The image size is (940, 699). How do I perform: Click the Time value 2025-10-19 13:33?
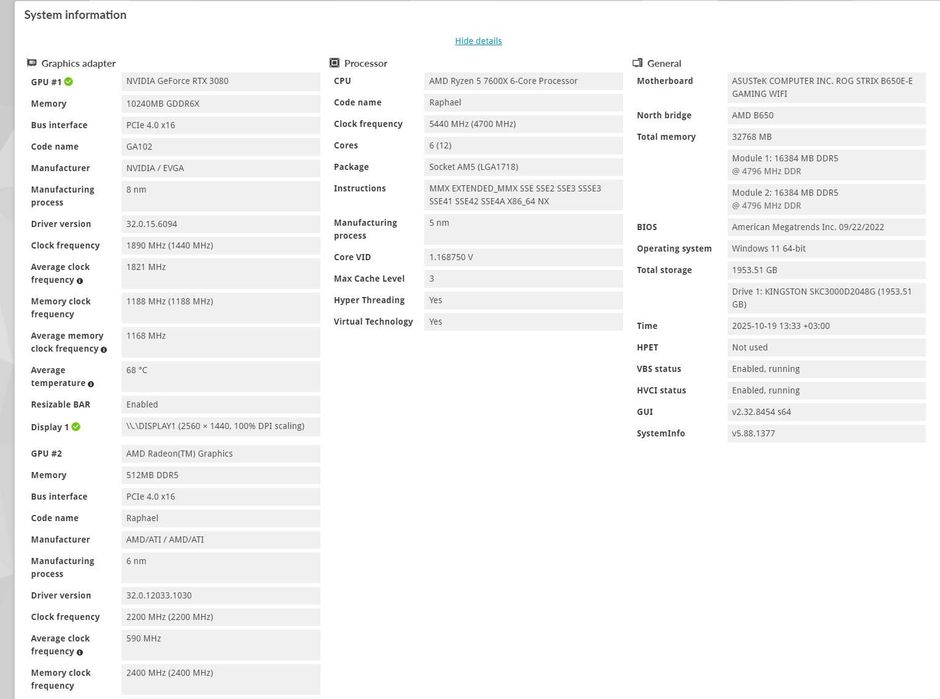pos(826,326)
